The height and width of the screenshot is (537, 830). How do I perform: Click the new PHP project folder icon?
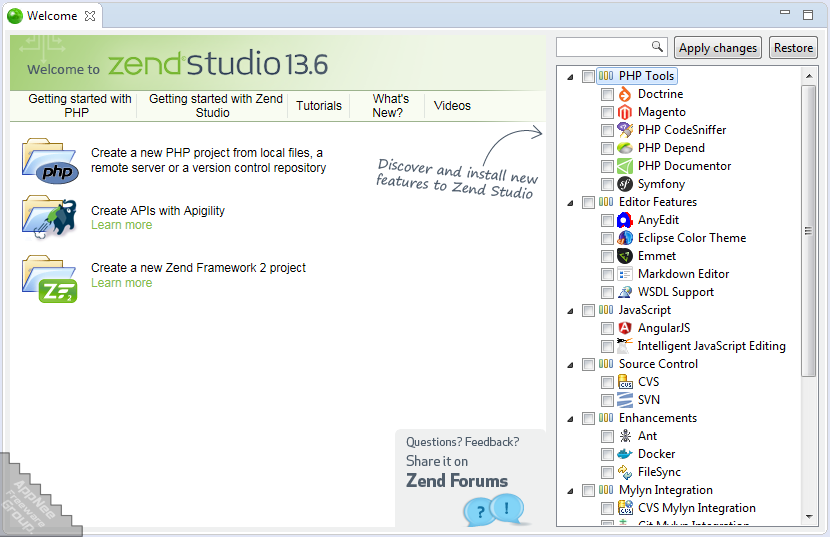(50, 161)
